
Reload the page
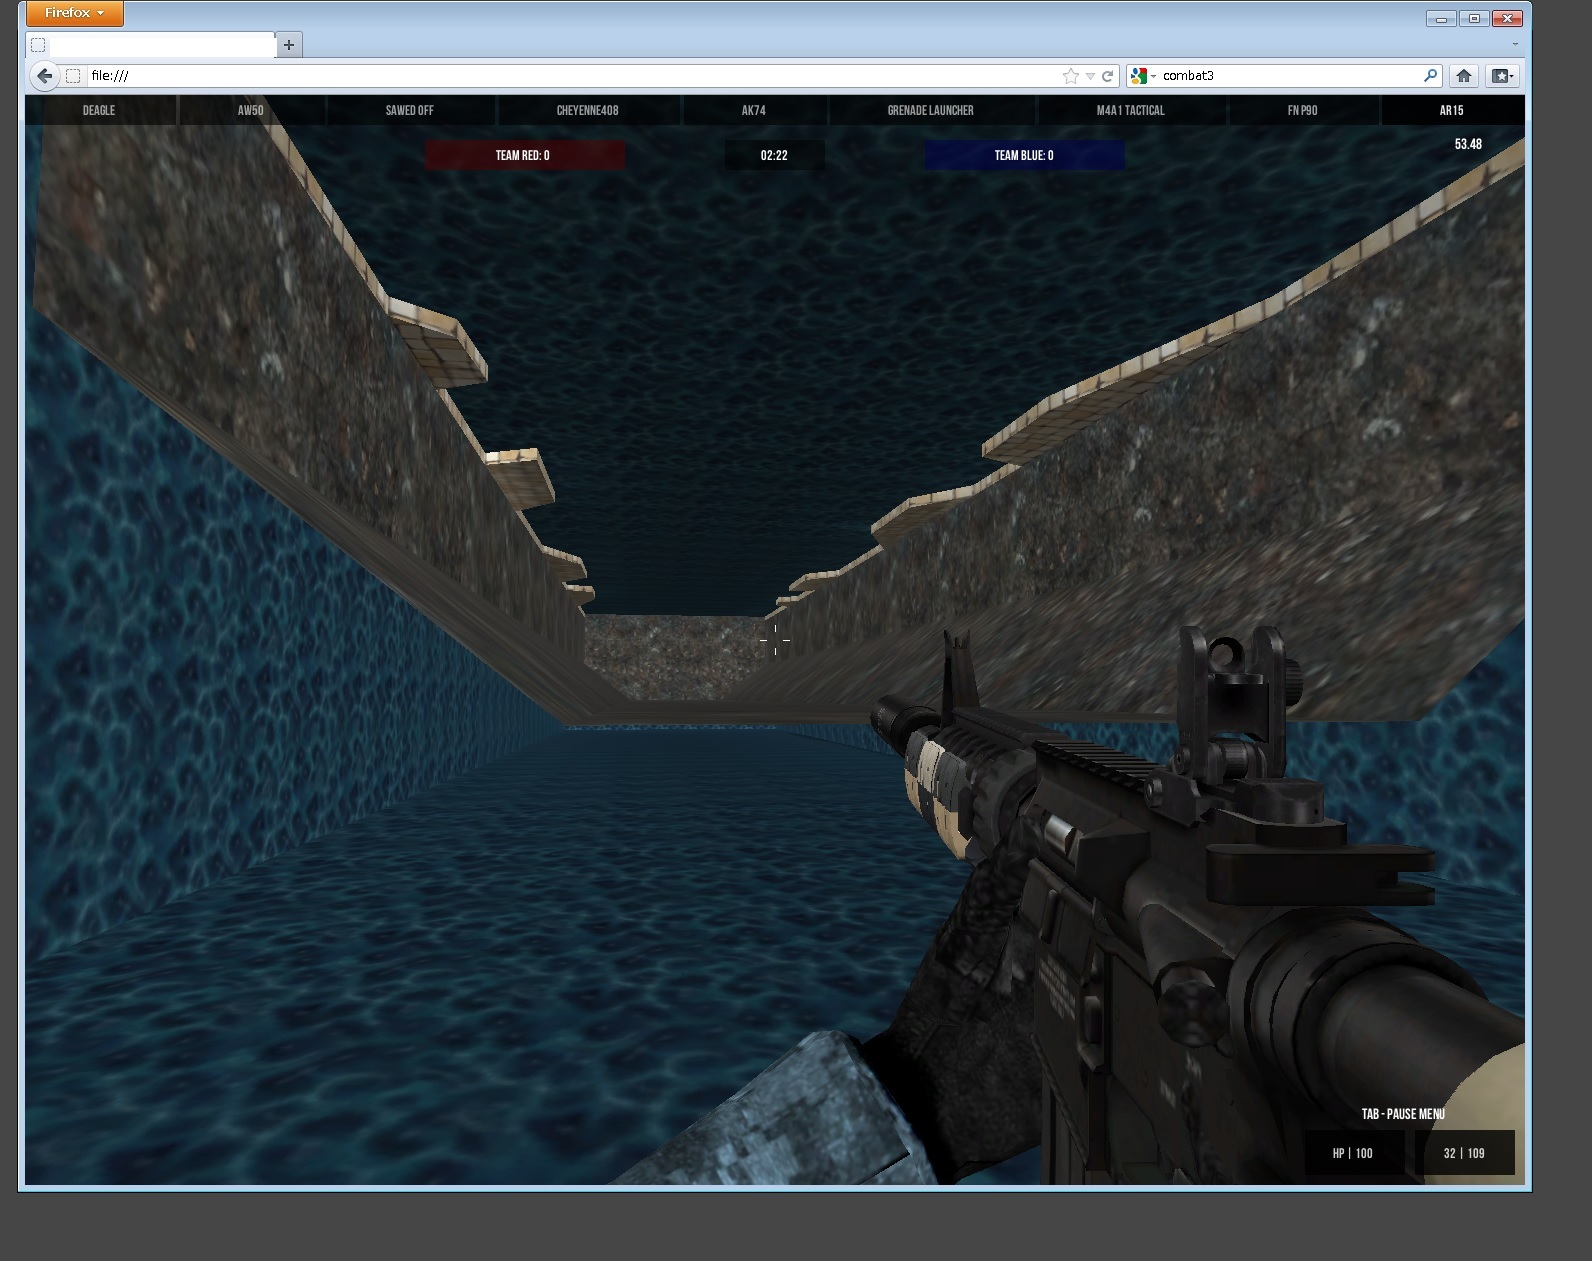1108,76
